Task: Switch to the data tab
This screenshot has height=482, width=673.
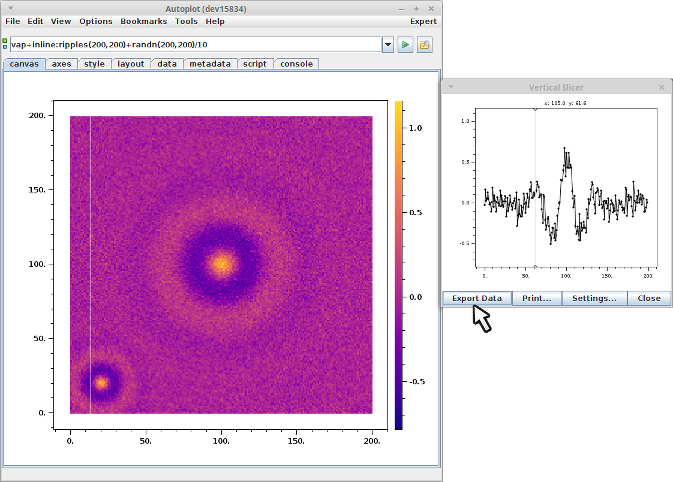Action: pyautogui.click(x=167, y=64)
